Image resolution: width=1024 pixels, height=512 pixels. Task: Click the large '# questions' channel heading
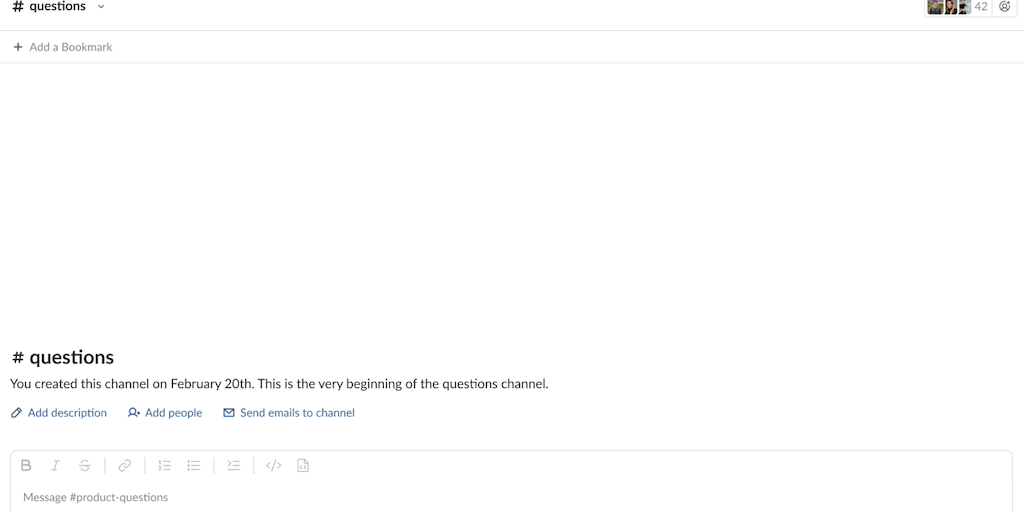[63, 357]
